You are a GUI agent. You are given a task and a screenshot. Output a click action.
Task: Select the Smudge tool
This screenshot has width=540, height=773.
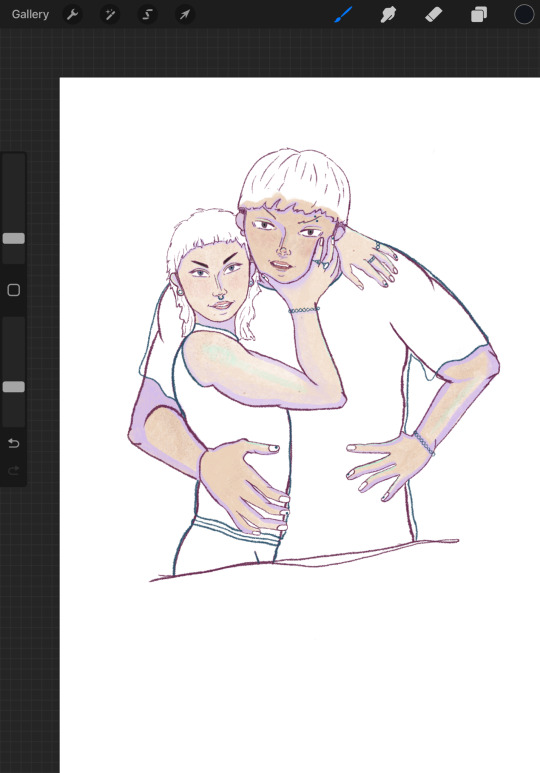point(388,15)
